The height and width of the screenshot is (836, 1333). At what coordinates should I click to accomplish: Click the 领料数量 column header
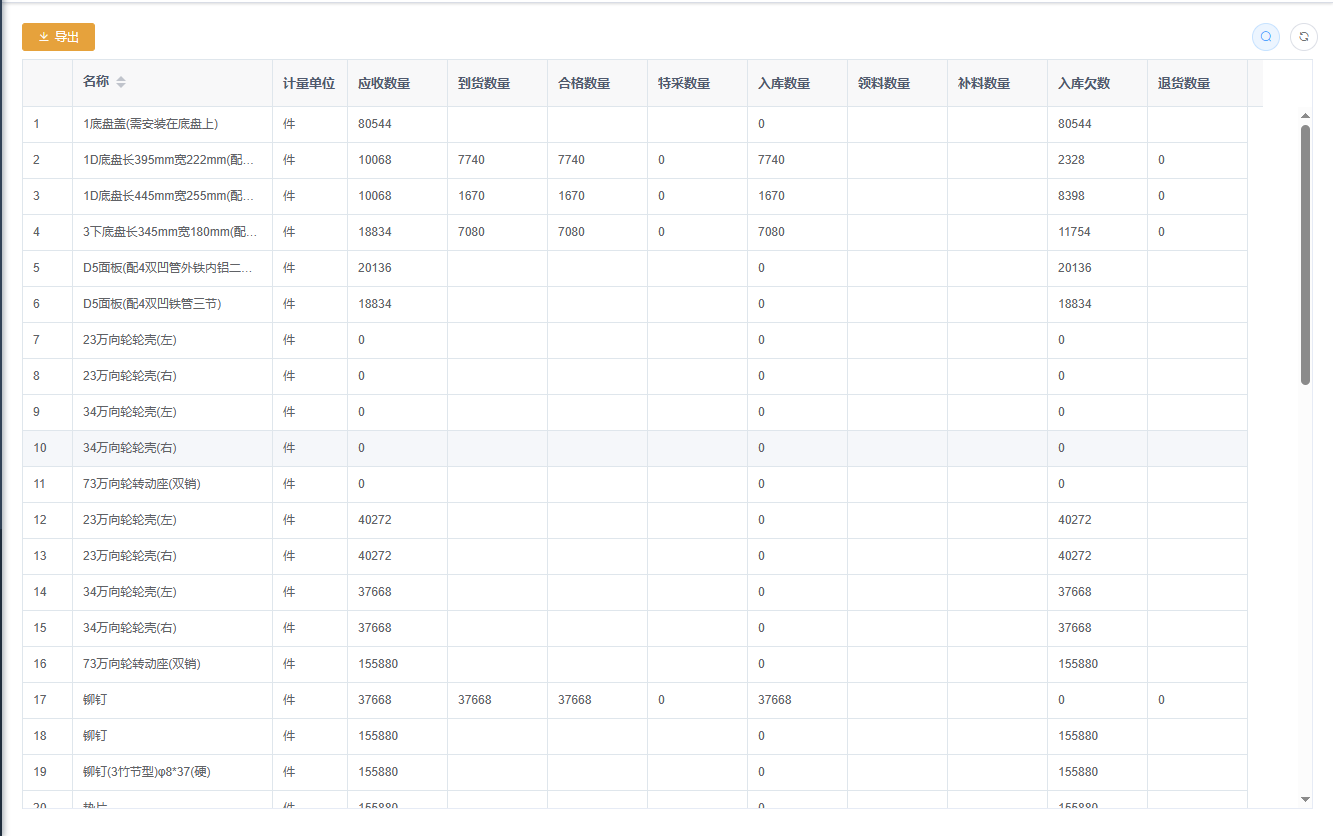point(884,83)
